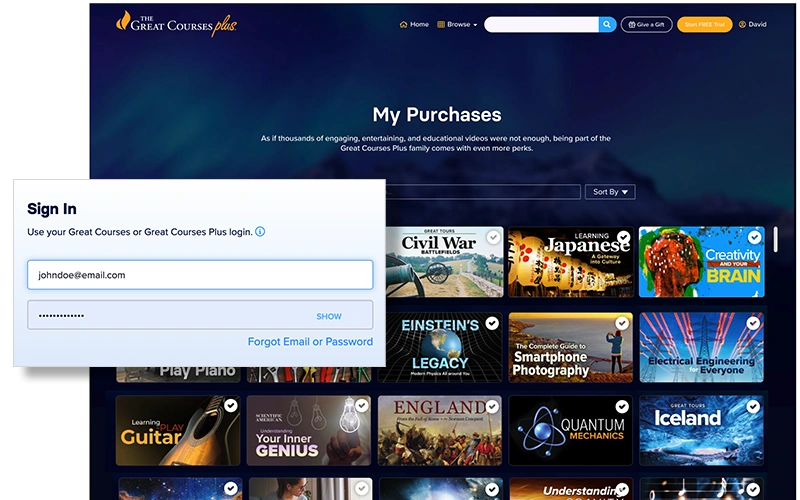Toggle checkmark on Electrical Engineering for Everyone
This screenshot has width=800, height=500.
click(753, 323)
